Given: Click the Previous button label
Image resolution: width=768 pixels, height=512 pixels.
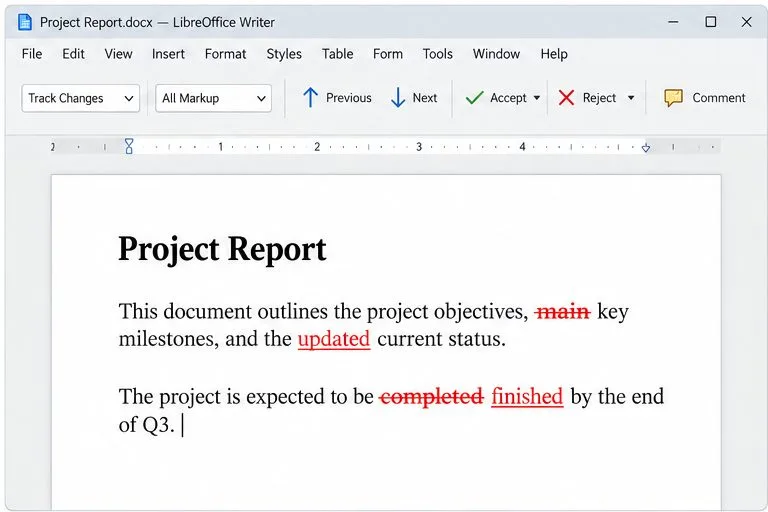Looking at the screenshot, I should (349, 98).
